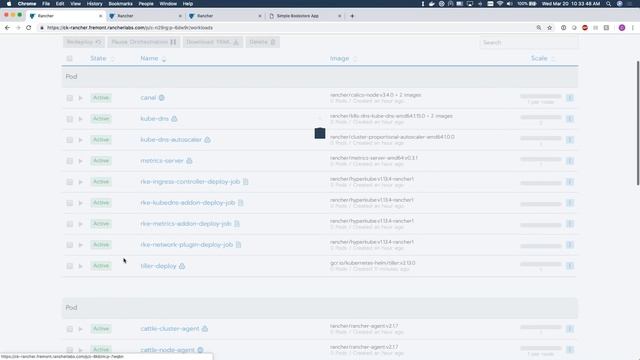Open macOS Spotlight search icon in menu bar
Image resolution: width=640 pixels, height=360 pixels.
609,4
